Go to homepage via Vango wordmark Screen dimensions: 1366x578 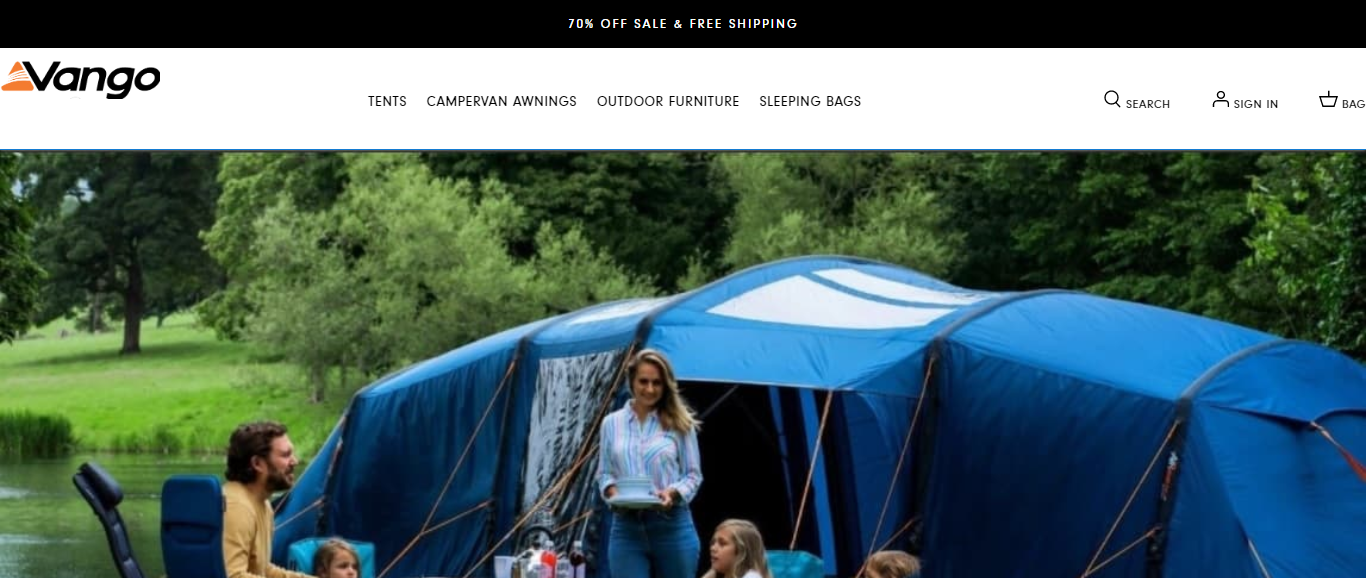[x=98, y=80]
